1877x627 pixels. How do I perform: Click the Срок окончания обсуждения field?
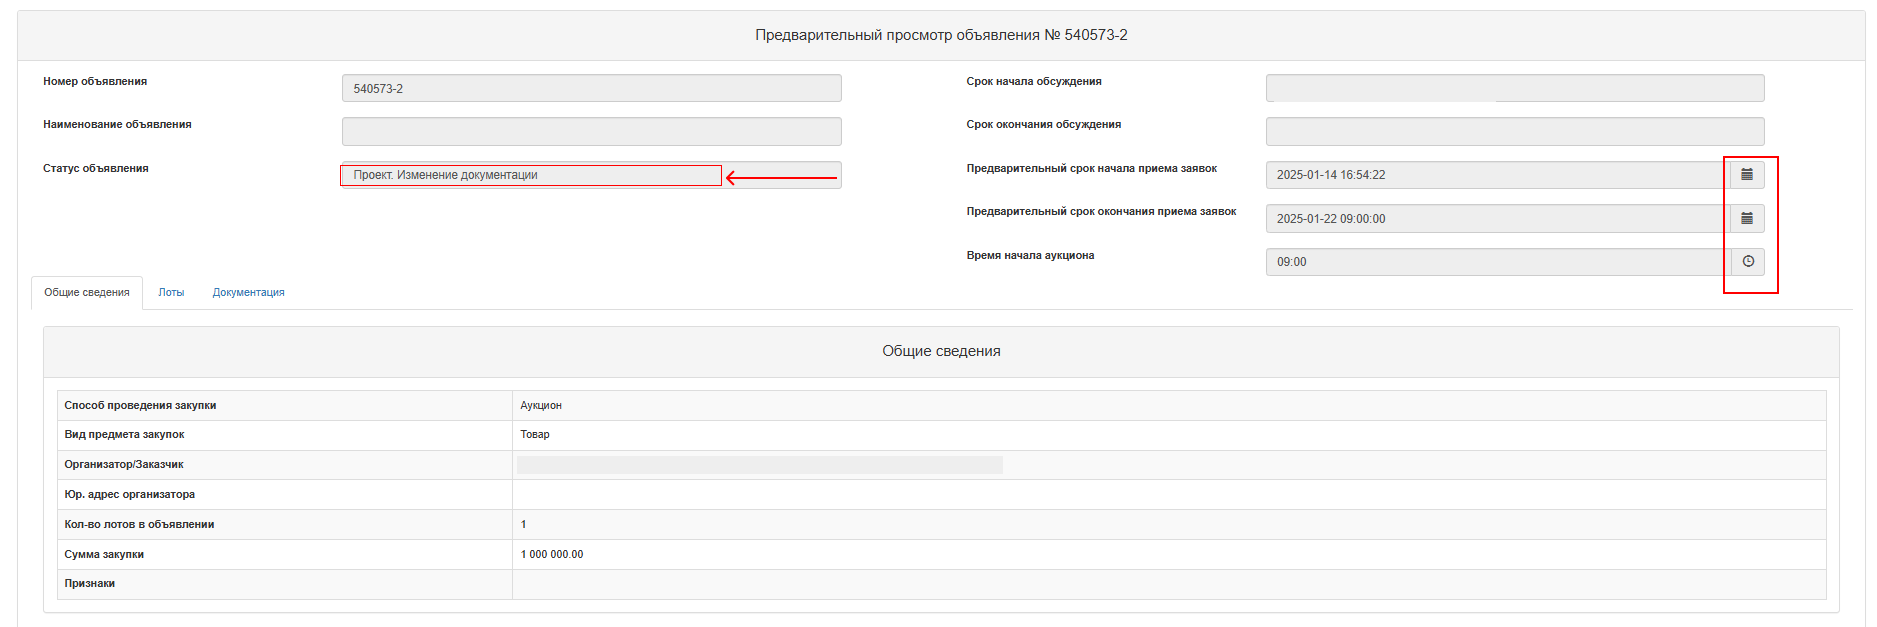pos(1515,131)
